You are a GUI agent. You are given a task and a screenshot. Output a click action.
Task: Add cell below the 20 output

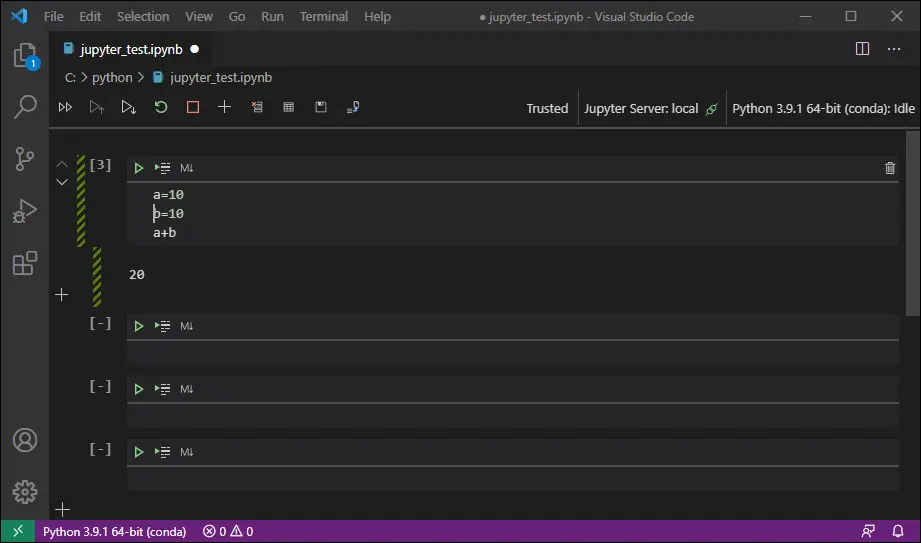coord(62,294)
